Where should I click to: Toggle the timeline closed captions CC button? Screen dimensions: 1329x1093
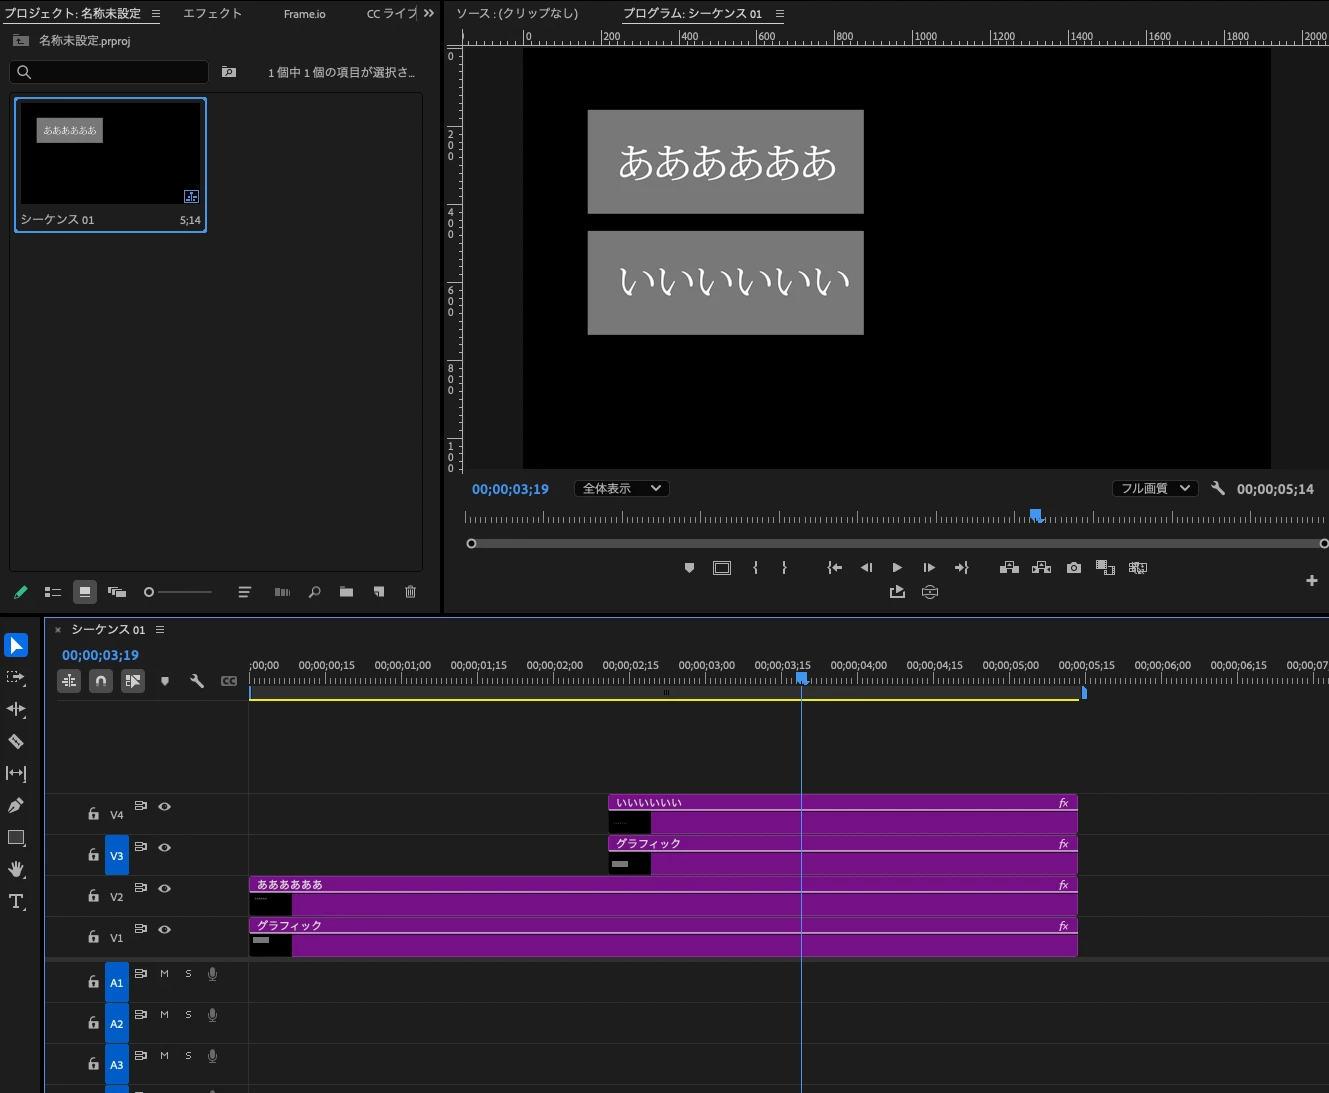click(229, 681)
